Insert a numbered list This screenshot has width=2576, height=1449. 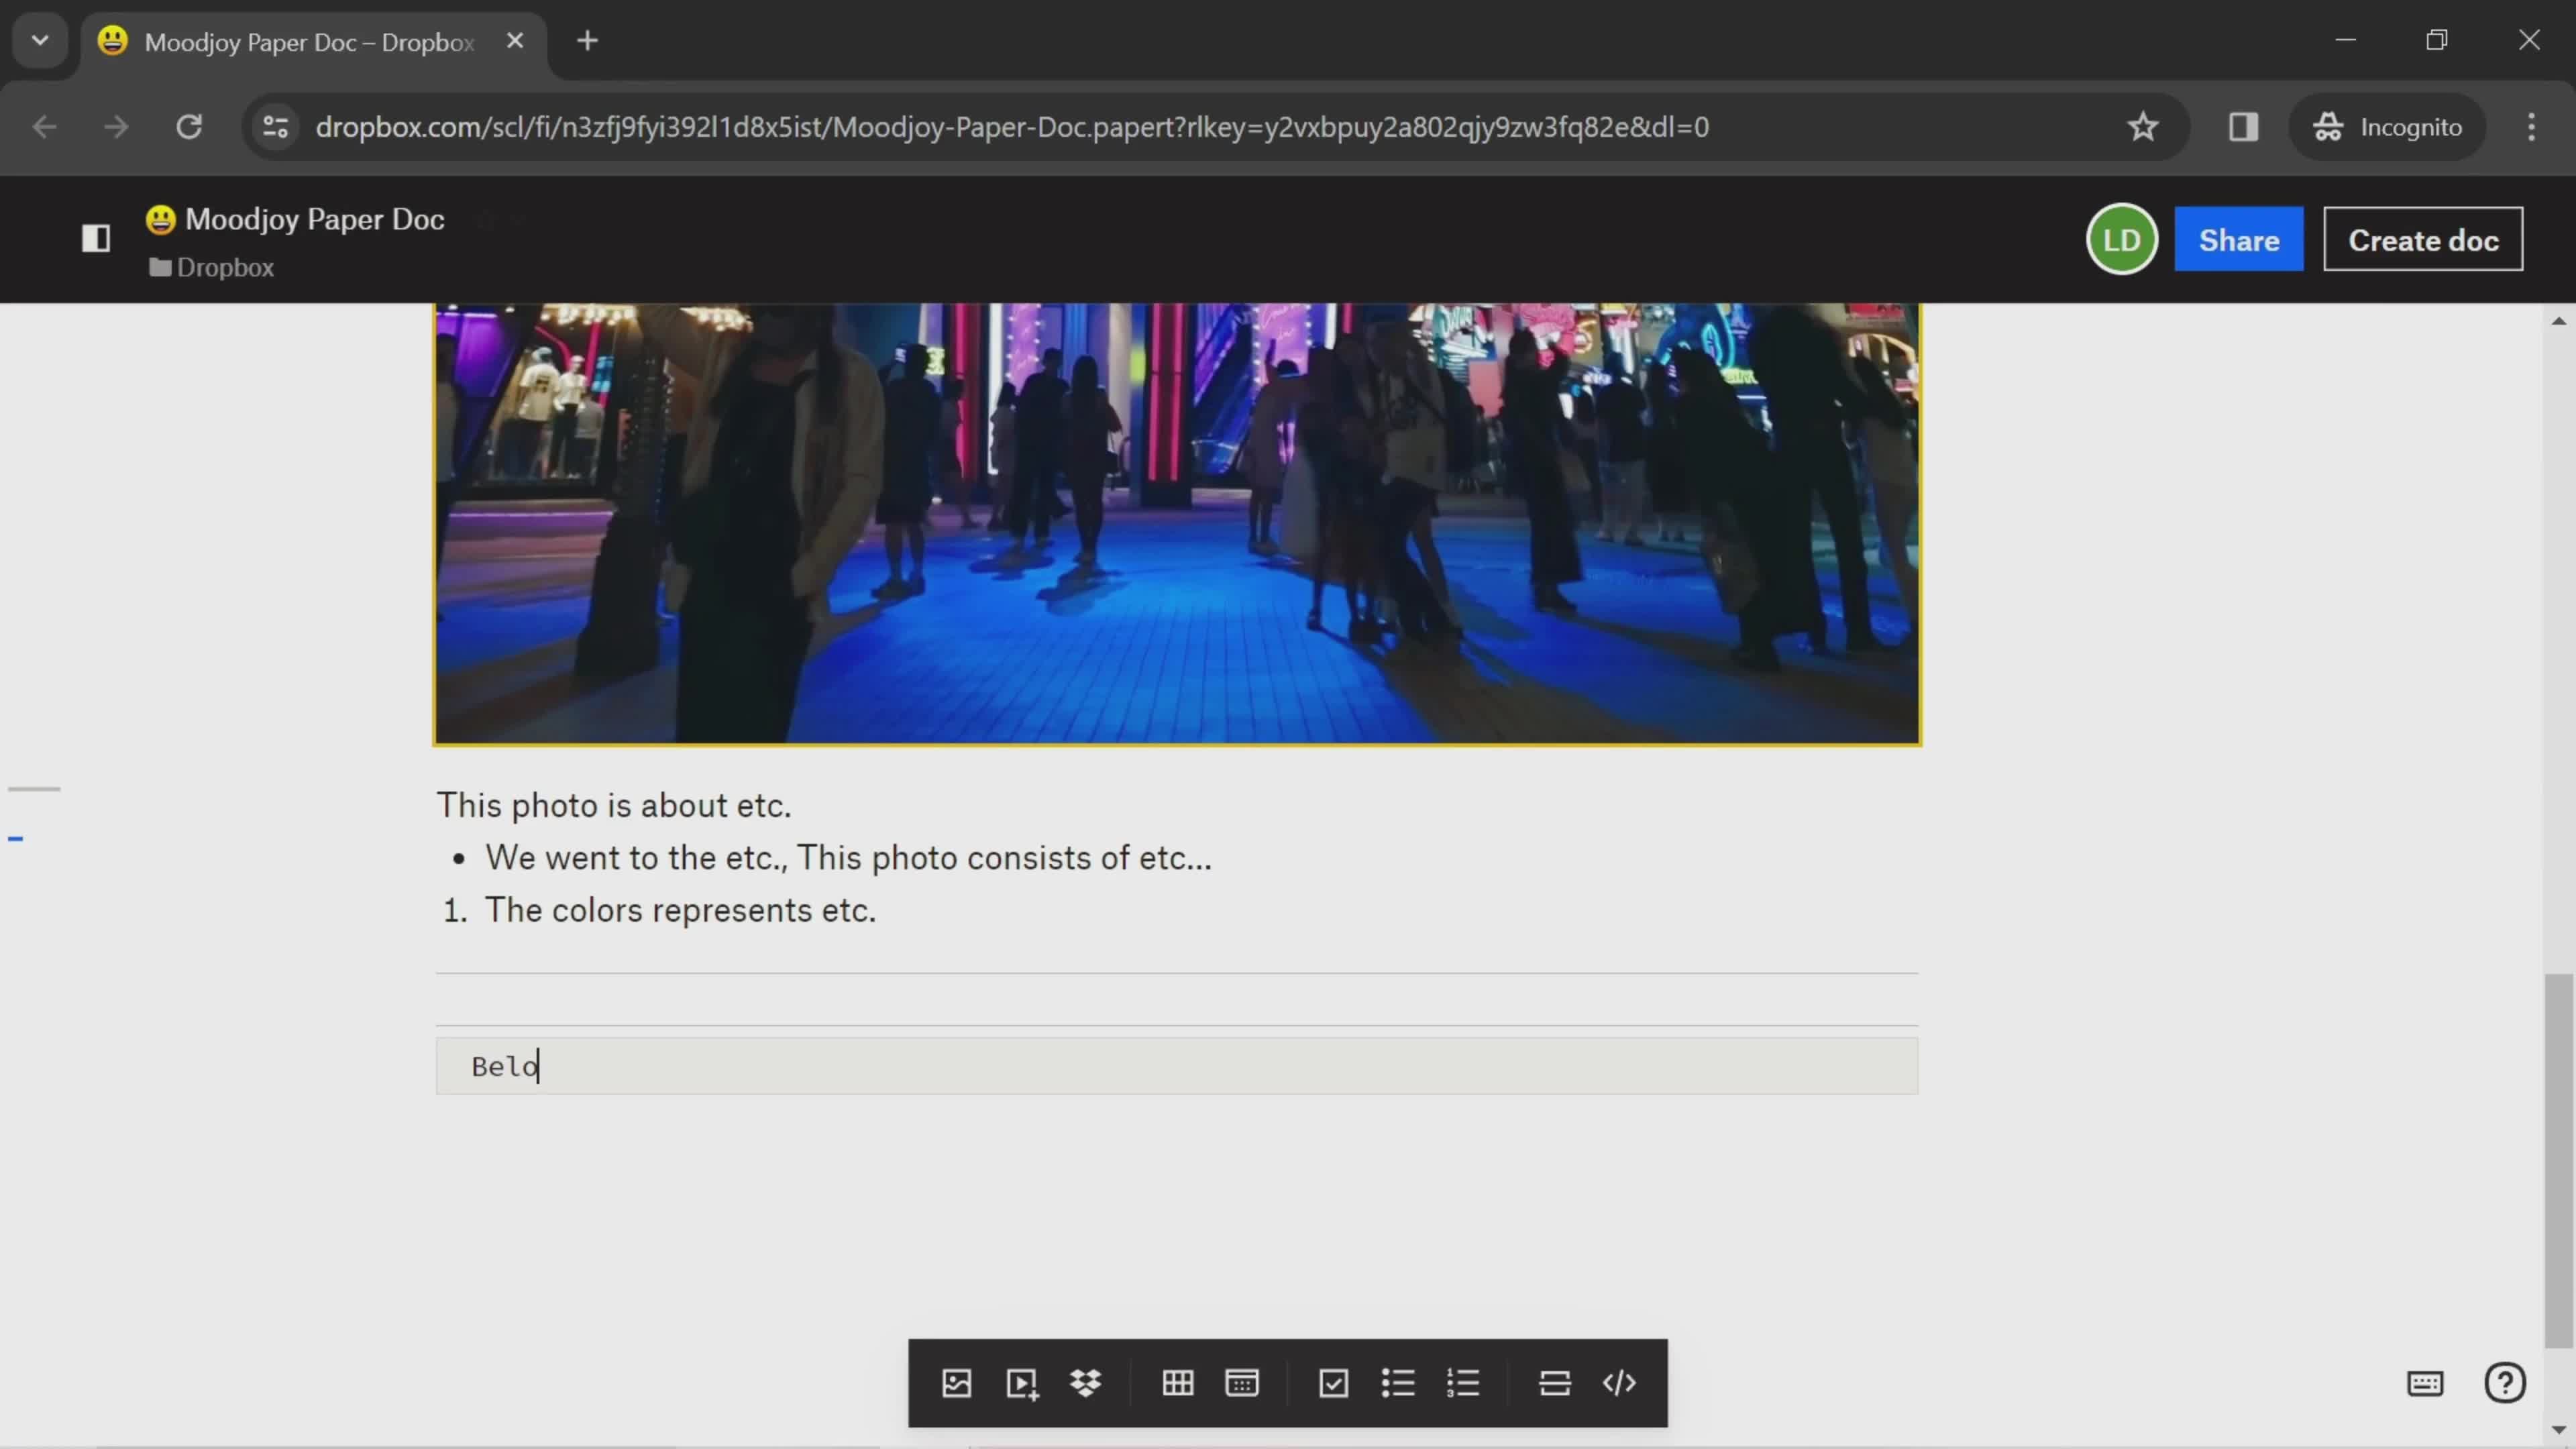(1462, 1383)
